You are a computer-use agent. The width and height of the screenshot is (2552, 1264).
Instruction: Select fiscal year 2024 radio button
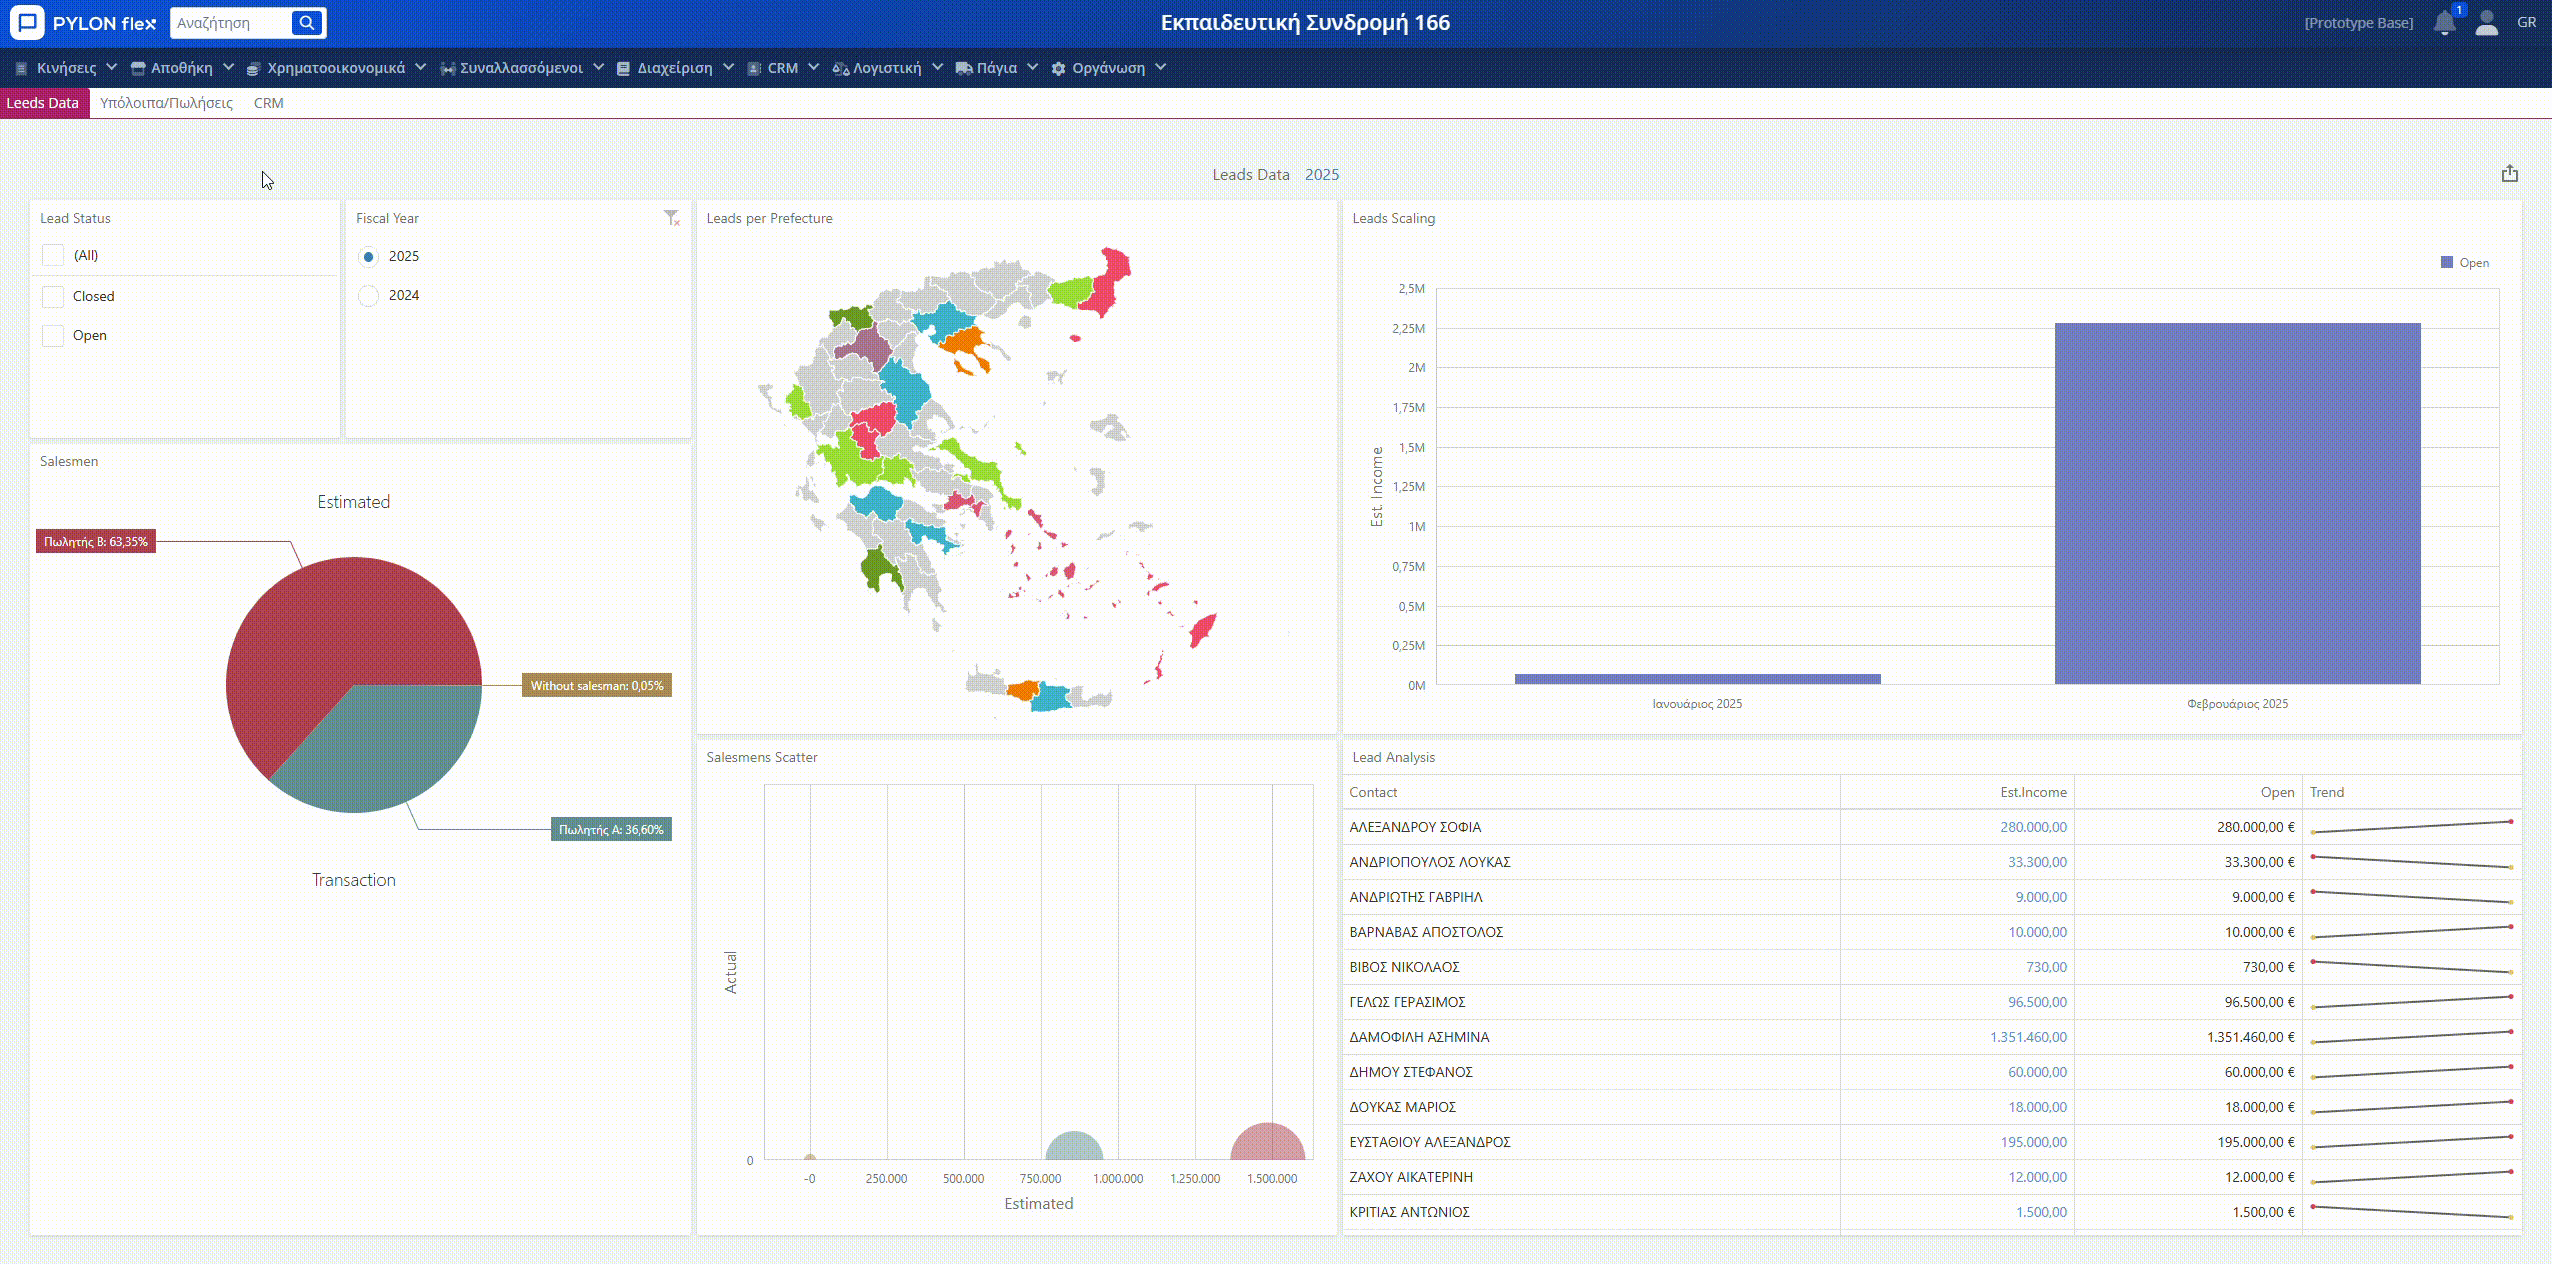point(368,296)
